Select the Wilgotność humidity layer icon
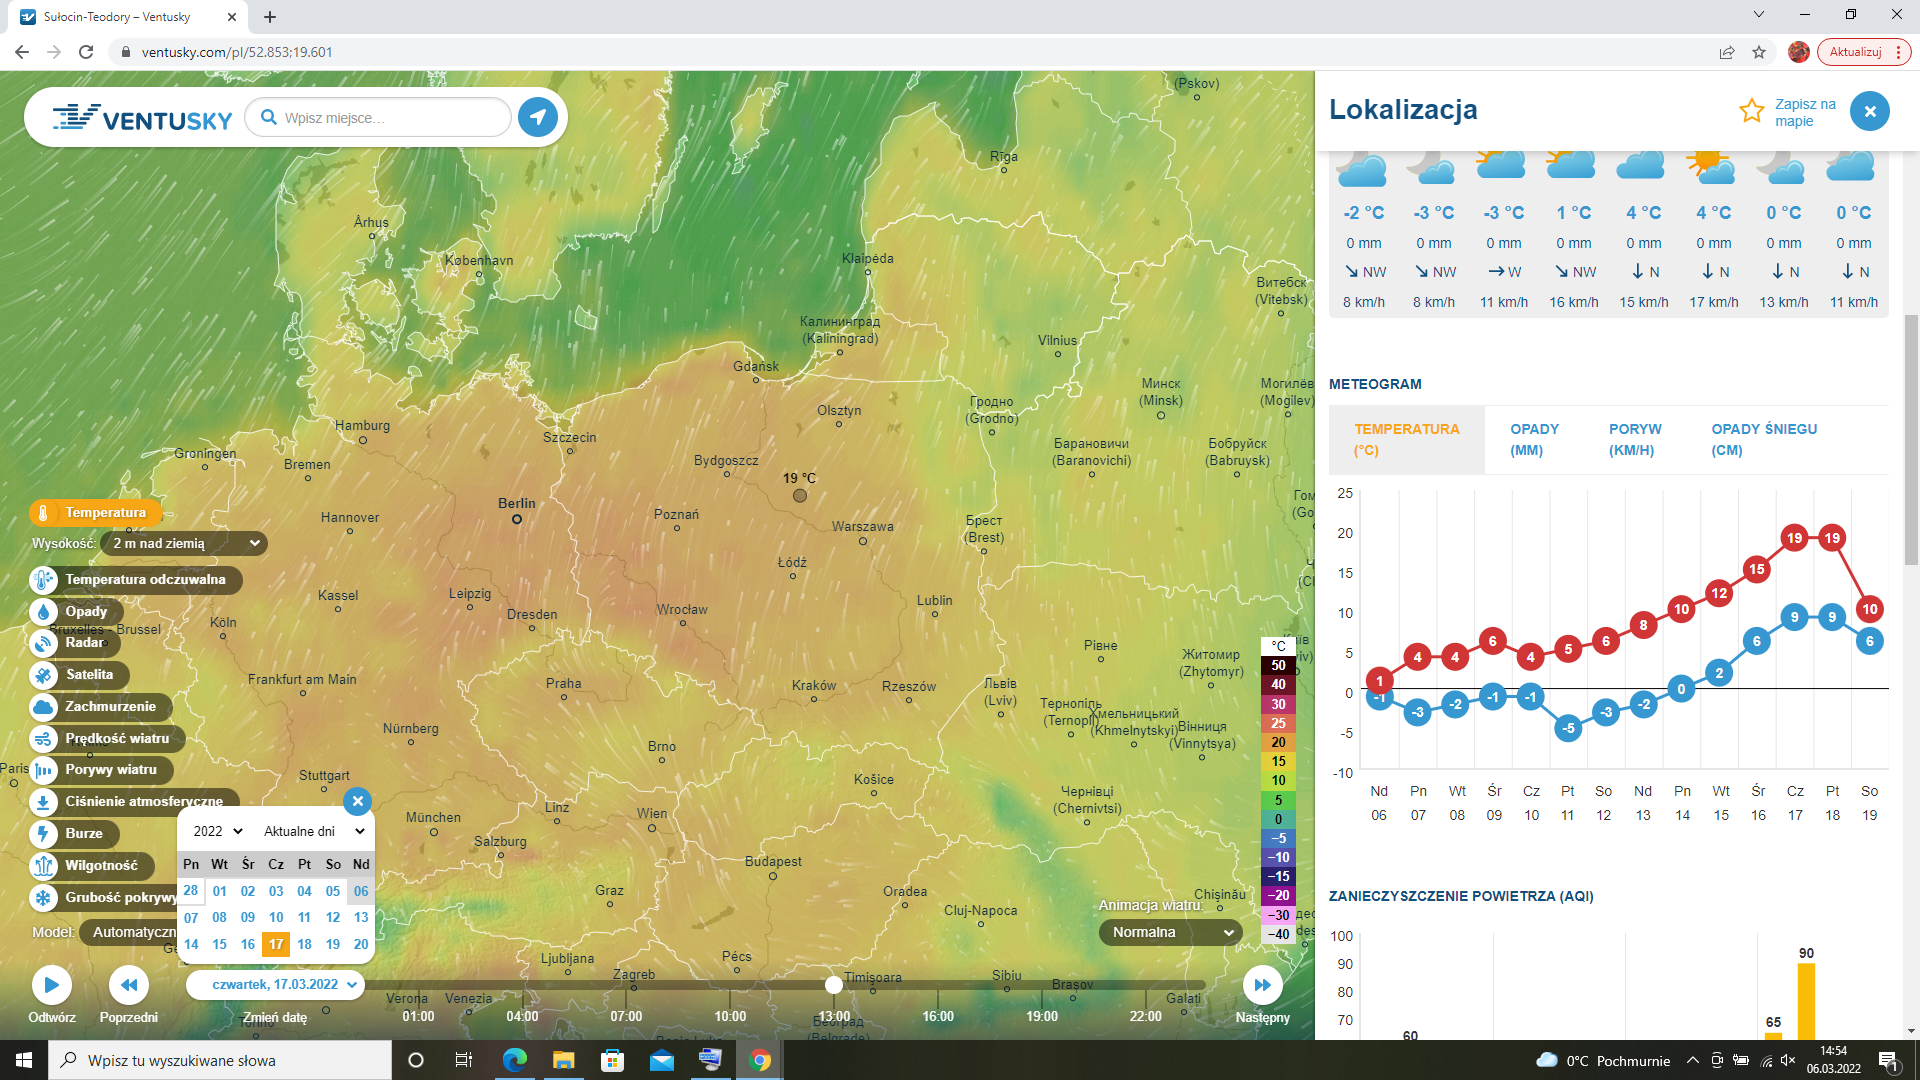Screen dimensions: 1920x1080 pyautogui.click(x=43, y=866)
